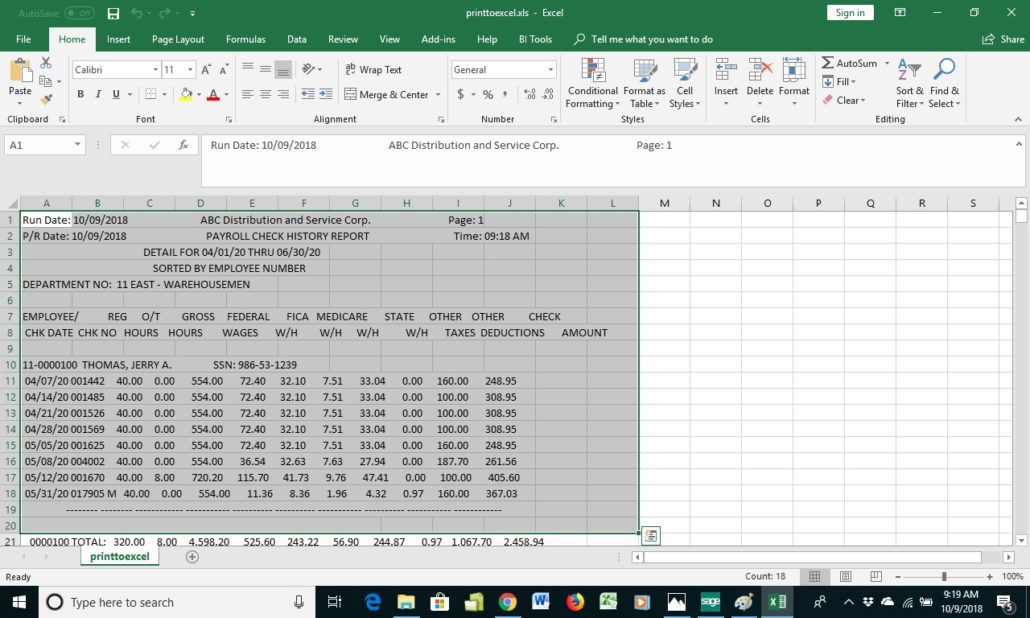The height and width of the screenshot is (618, 1030).
Task: Click the AutoSum sigma button
Action: click(849, 63)
